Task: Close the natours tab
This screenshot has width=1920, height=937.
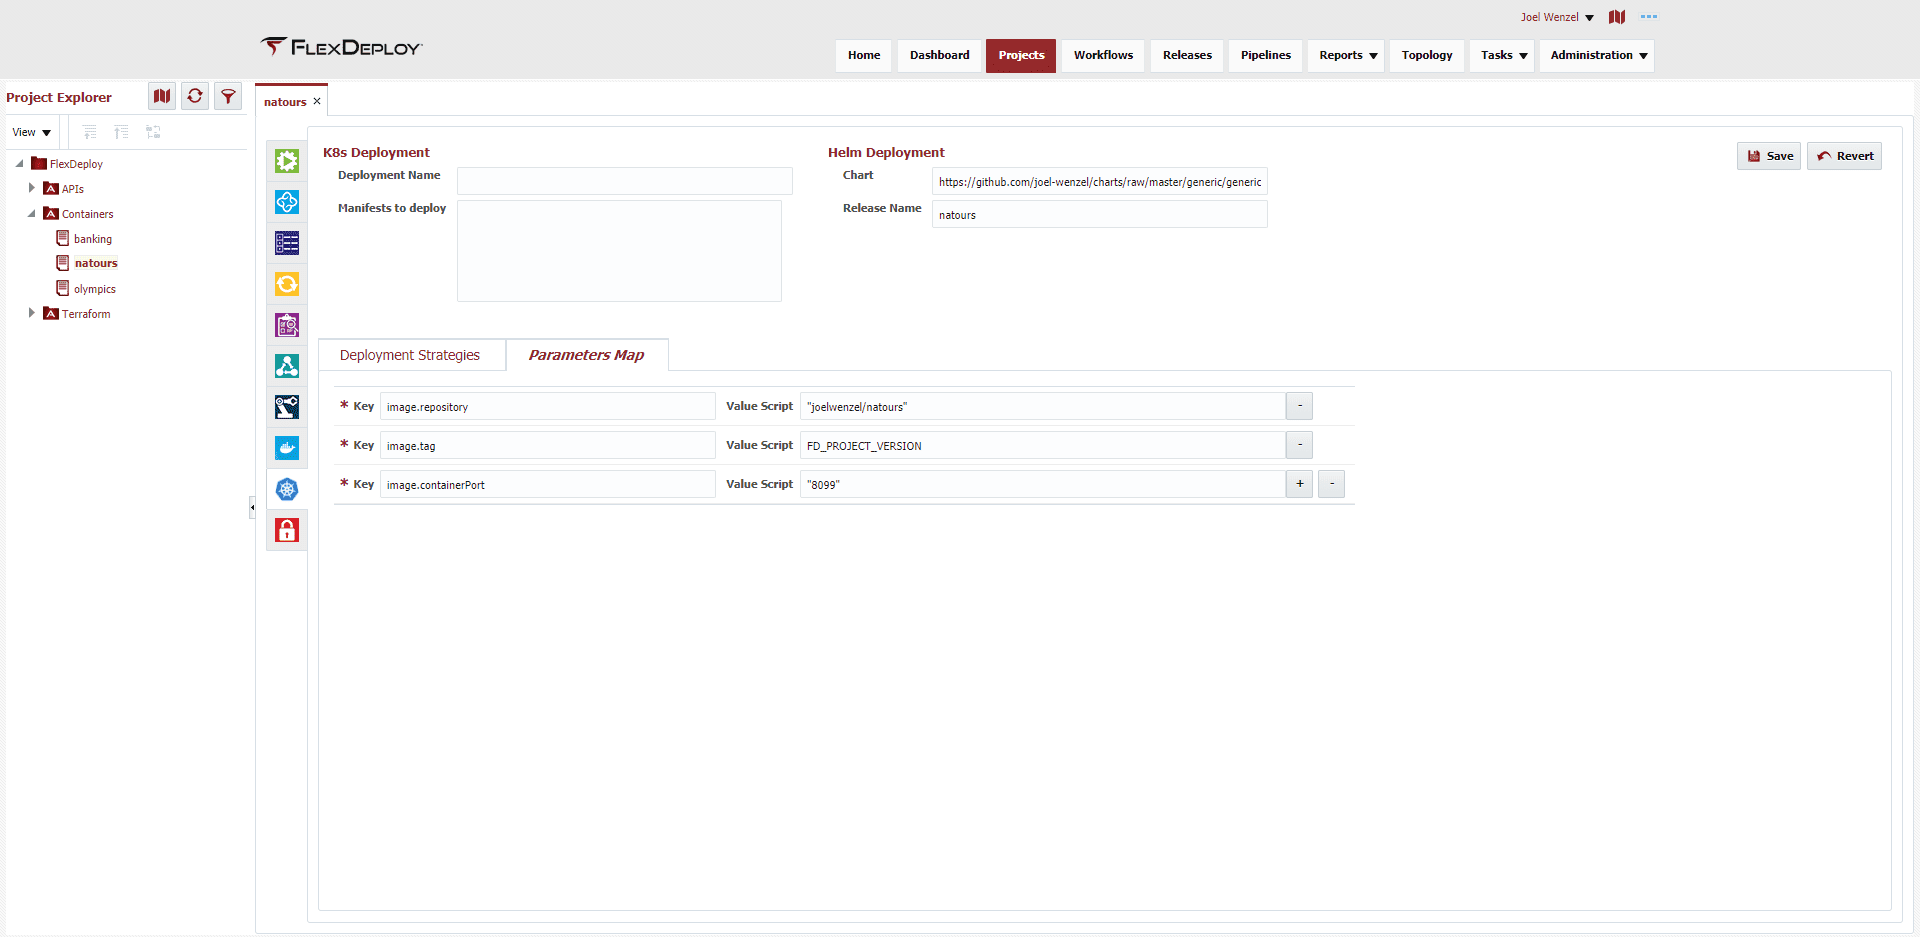Action: pyautogui.click(x=317, y=101)
